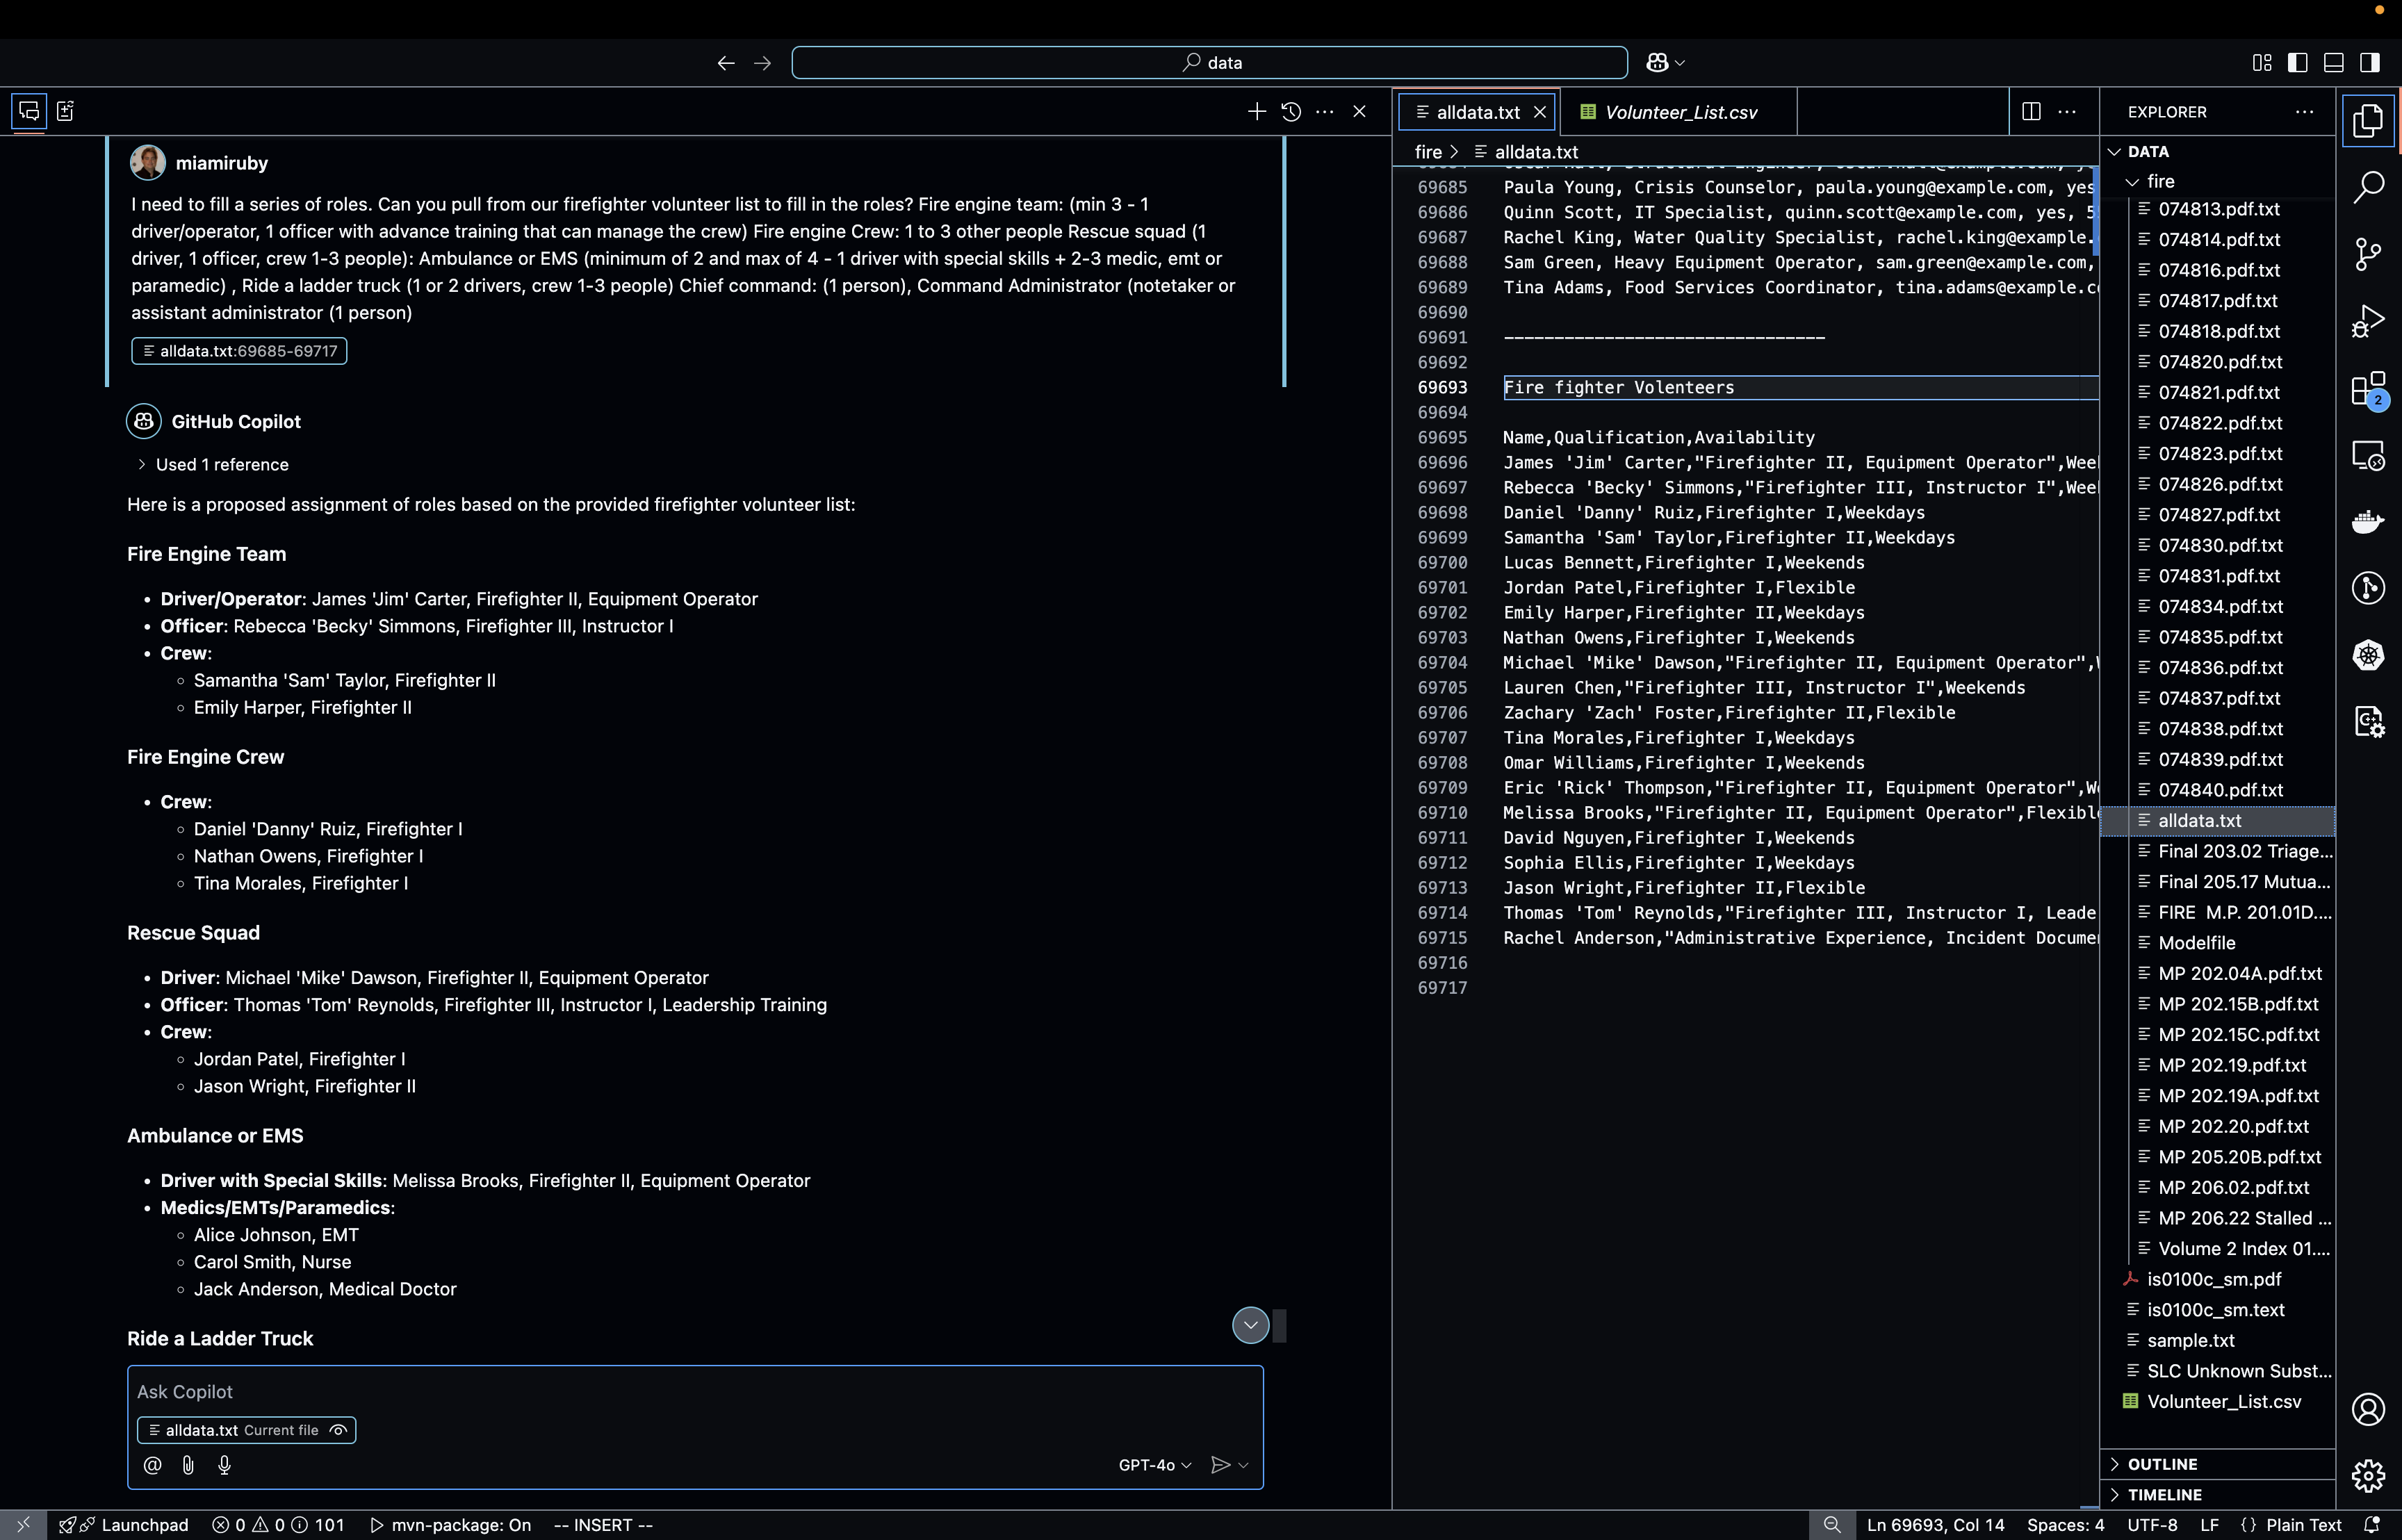Show chat history clock icon
Image resolution: width=2402 pixels, height=1540 pixels.
click(1291, 112)
